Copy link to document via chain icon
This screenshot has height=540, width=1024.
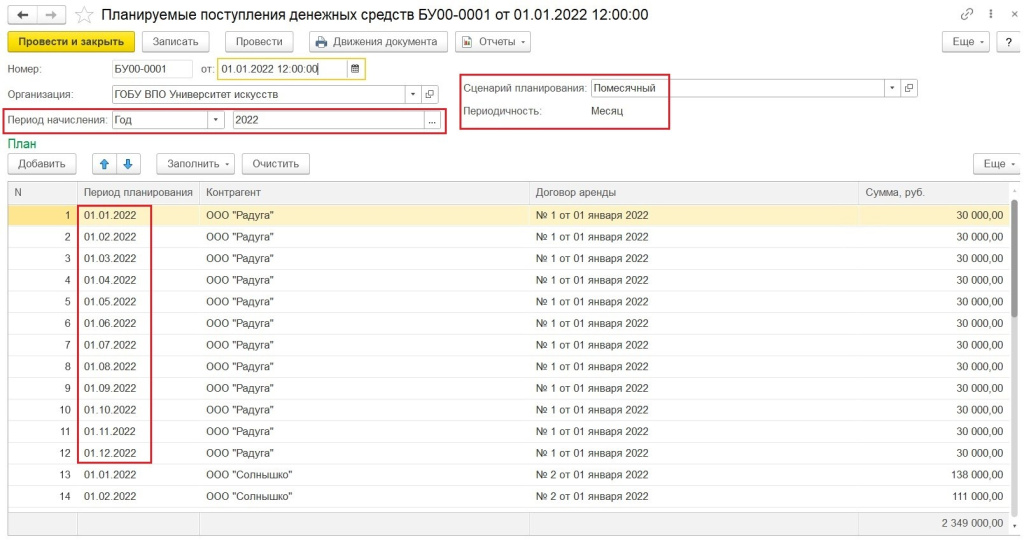tap(966, 14)
